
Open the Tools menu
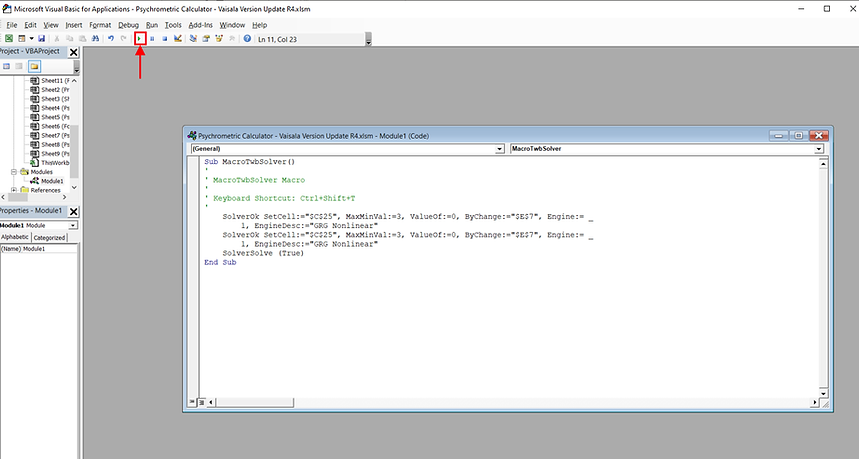click(x=173, y=25)
